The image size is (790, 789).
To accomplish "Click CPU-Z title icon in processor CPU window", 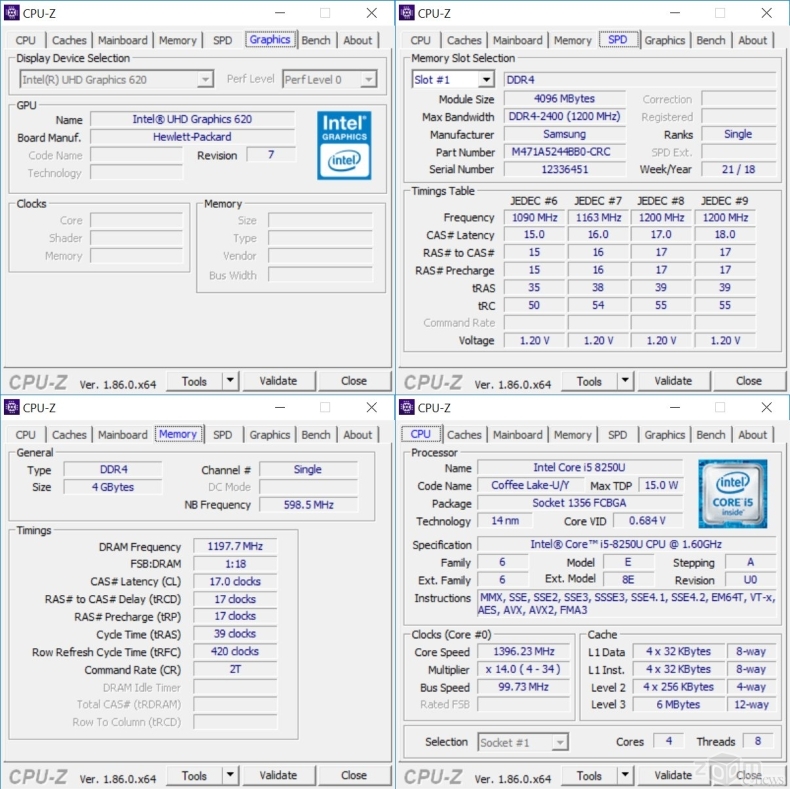I will (406, 407).
